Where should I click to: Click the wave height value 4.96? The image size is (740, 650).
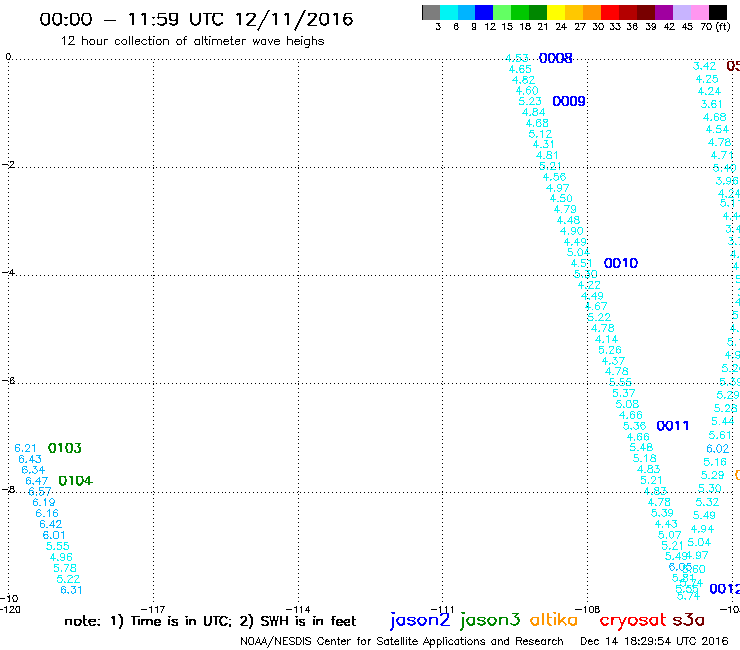click(61, 557)
